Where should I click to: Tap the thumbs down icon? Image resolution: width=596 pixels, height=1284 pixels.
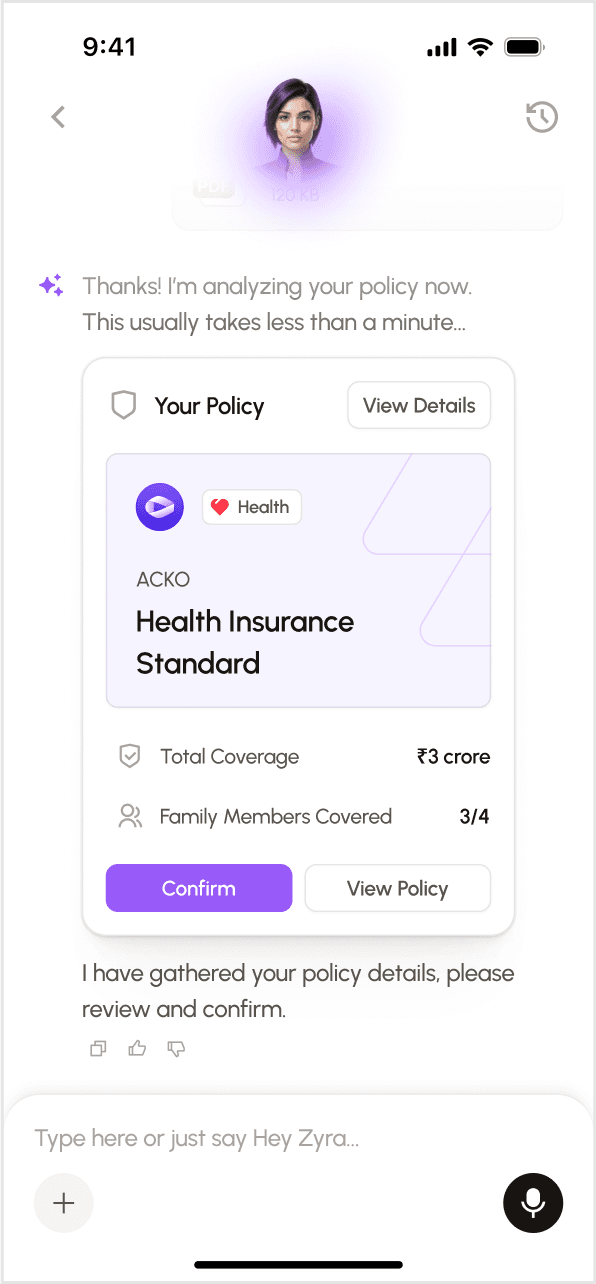point(176,1048)
